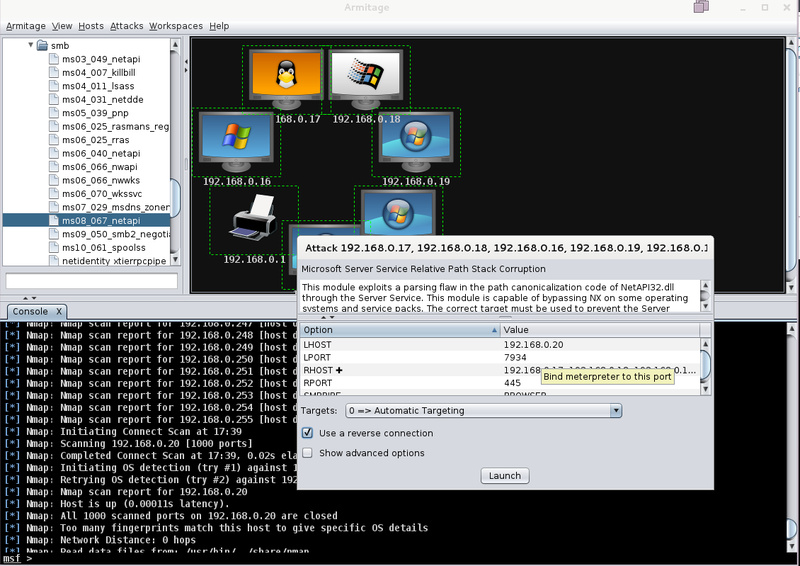
Task: Select the Windows XP host 192.168.0.16
Action: tap(236, 141)
